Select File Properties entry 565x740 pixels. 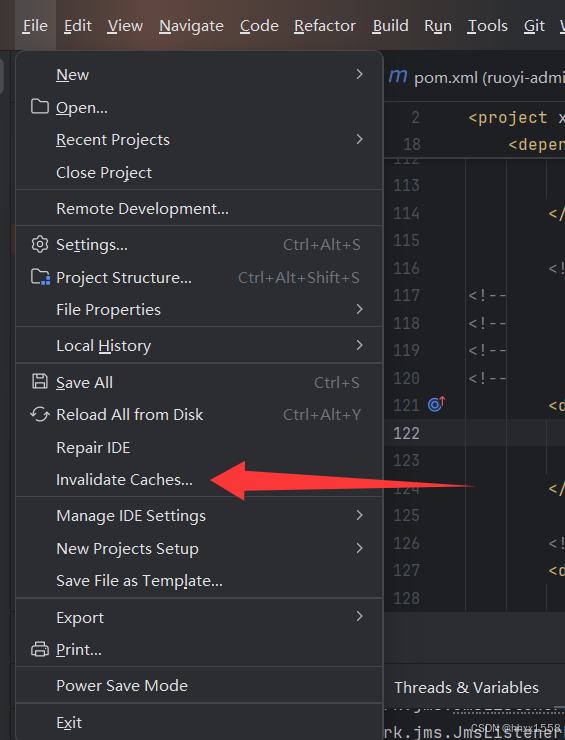(x=199, y=310)
